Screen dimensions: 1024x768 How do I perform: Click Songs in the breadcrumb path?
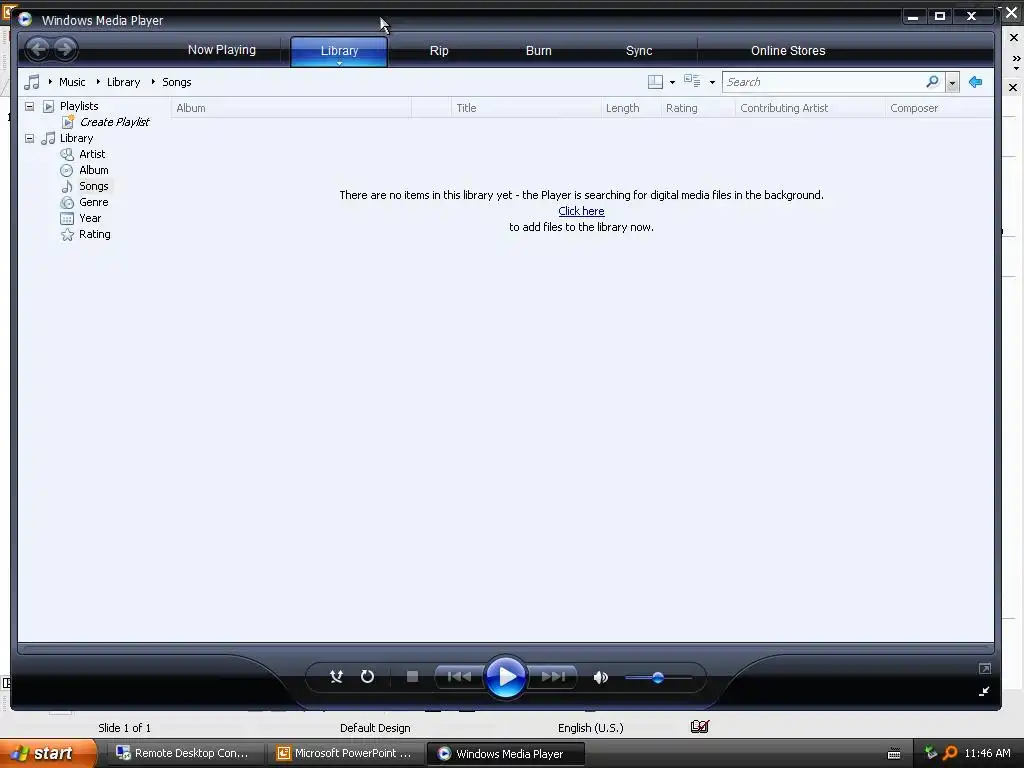(176, 82)
